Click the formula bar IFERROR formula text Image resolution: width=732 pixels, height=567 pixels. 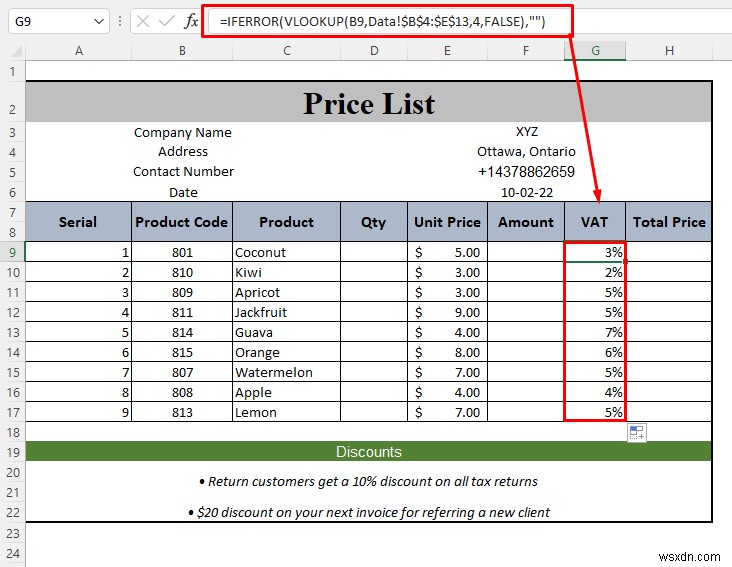382,21
